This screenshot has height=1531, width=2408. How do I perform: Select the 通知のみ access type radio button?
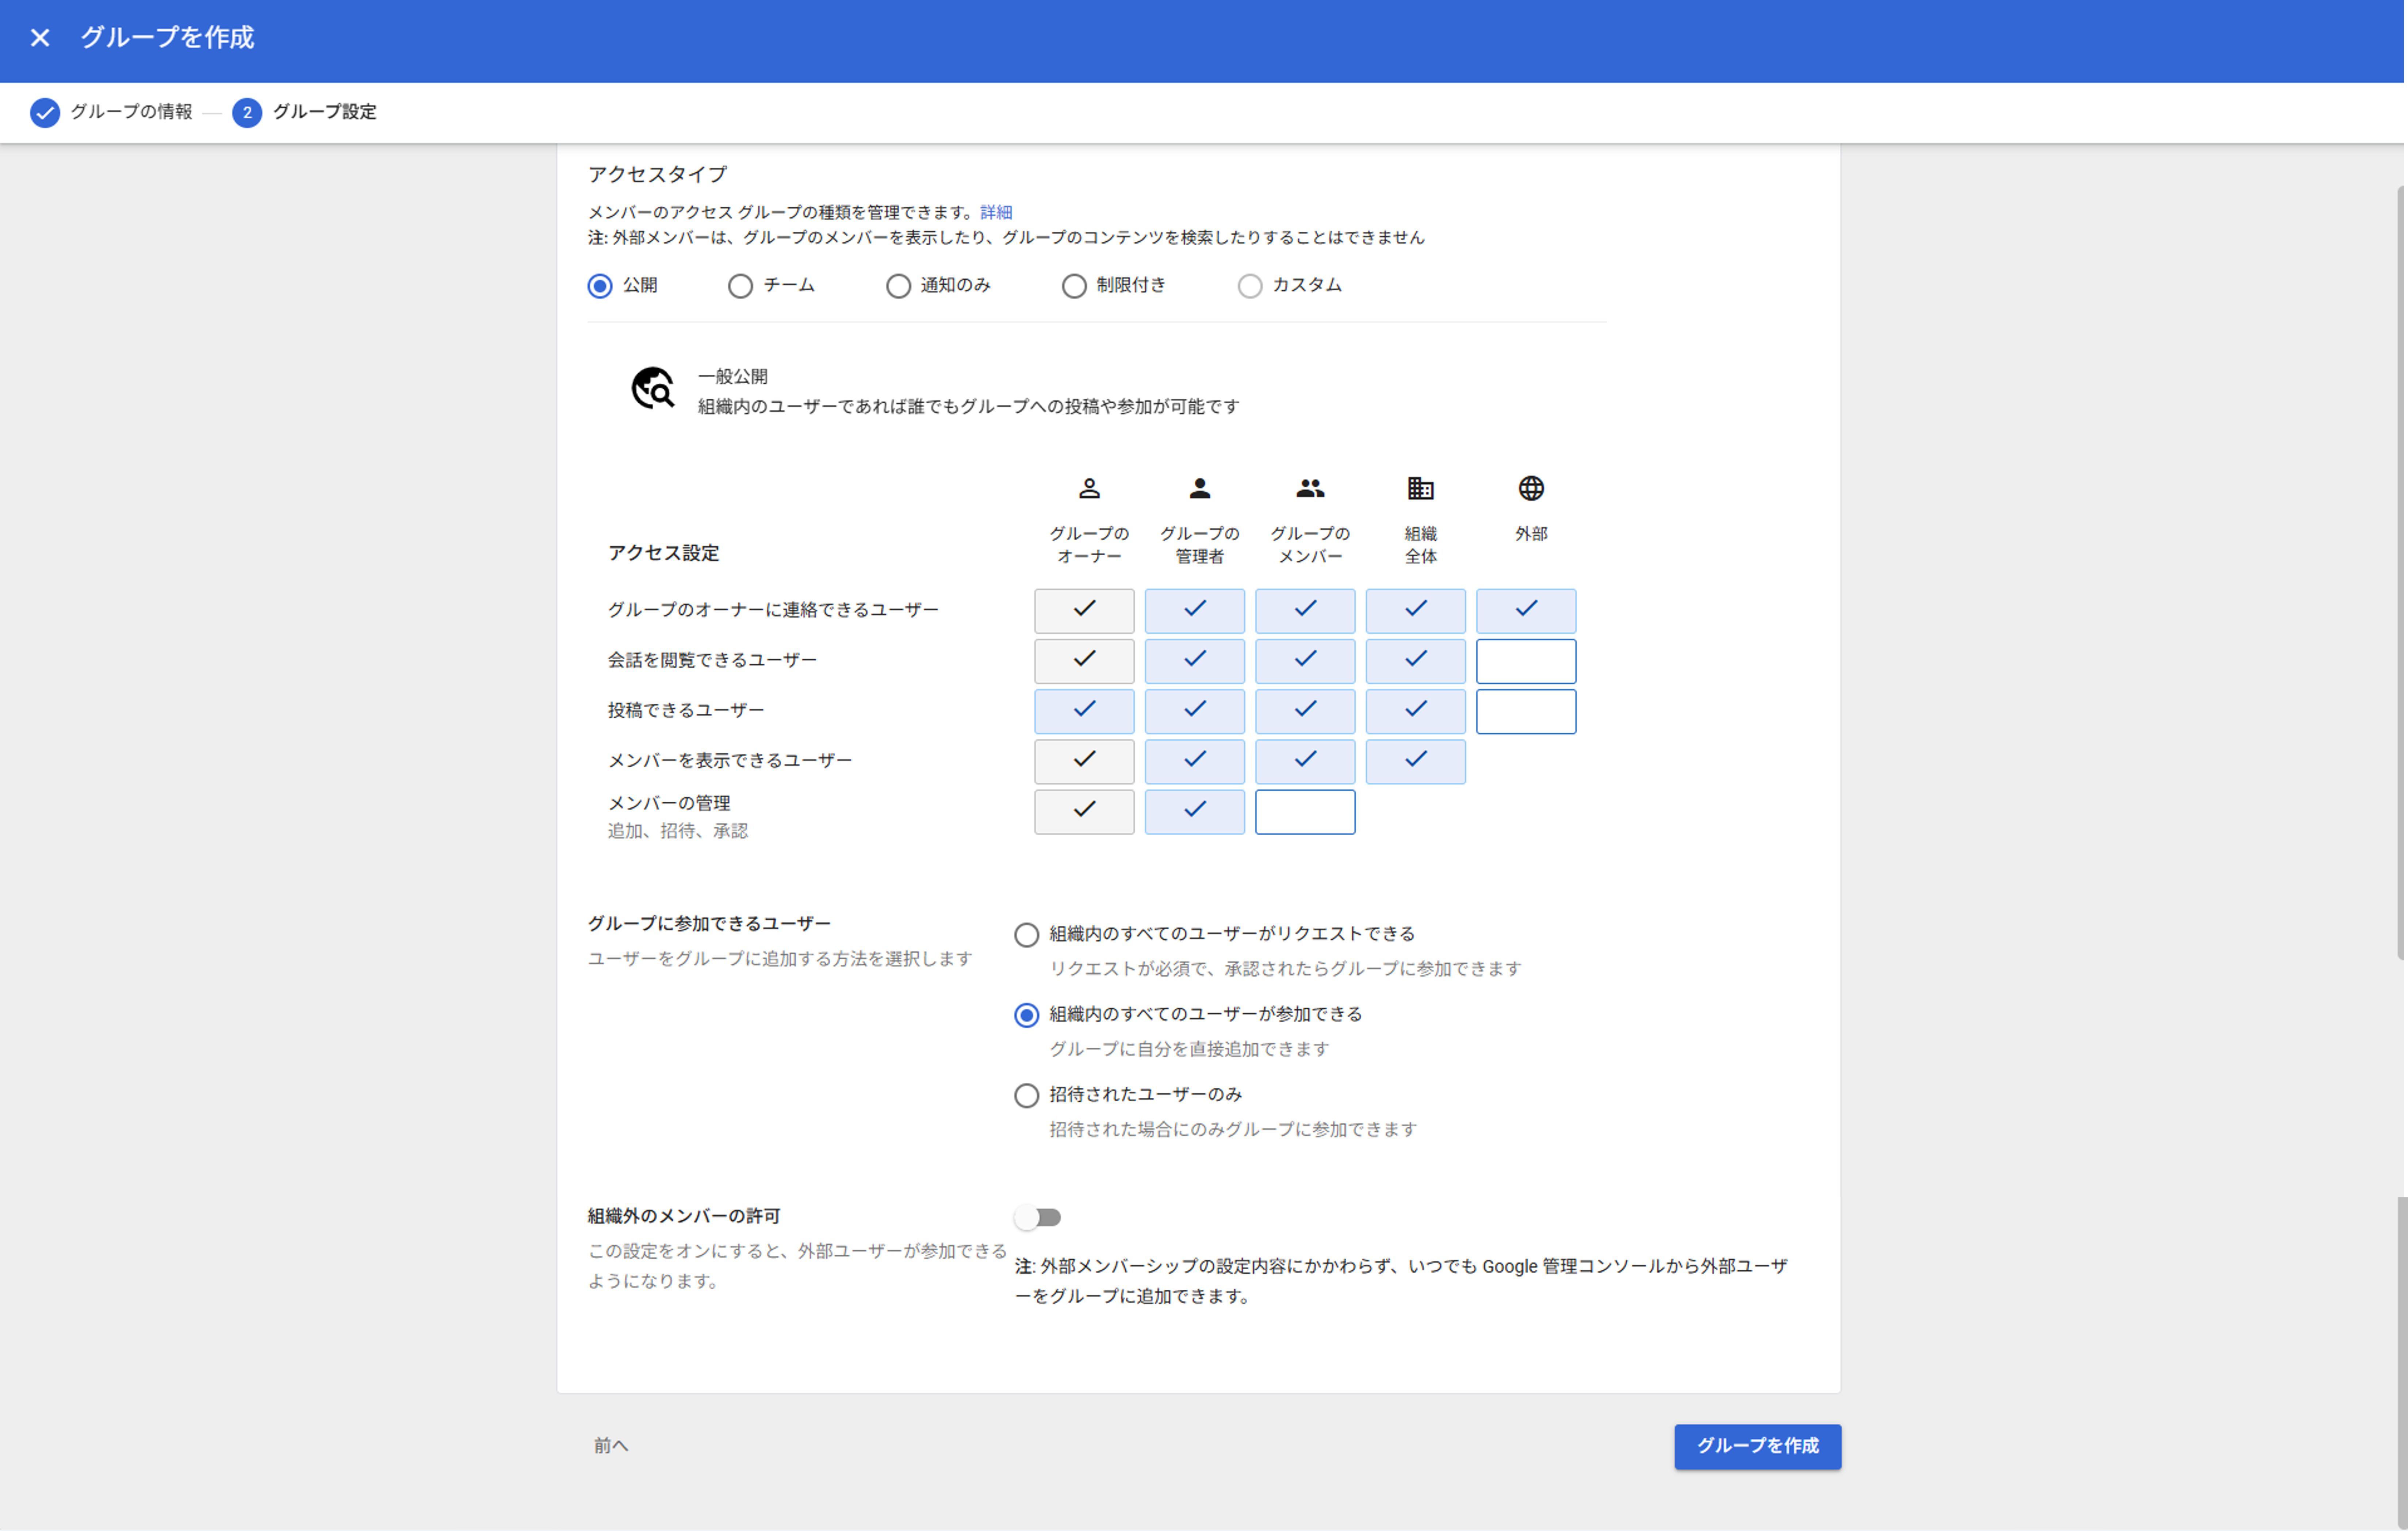pos(898,286)
